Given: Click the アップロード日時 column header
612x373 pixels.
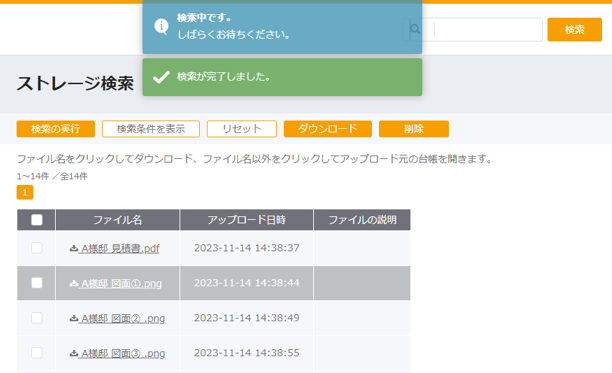Looking at the screenshot, I should point(247,220).
